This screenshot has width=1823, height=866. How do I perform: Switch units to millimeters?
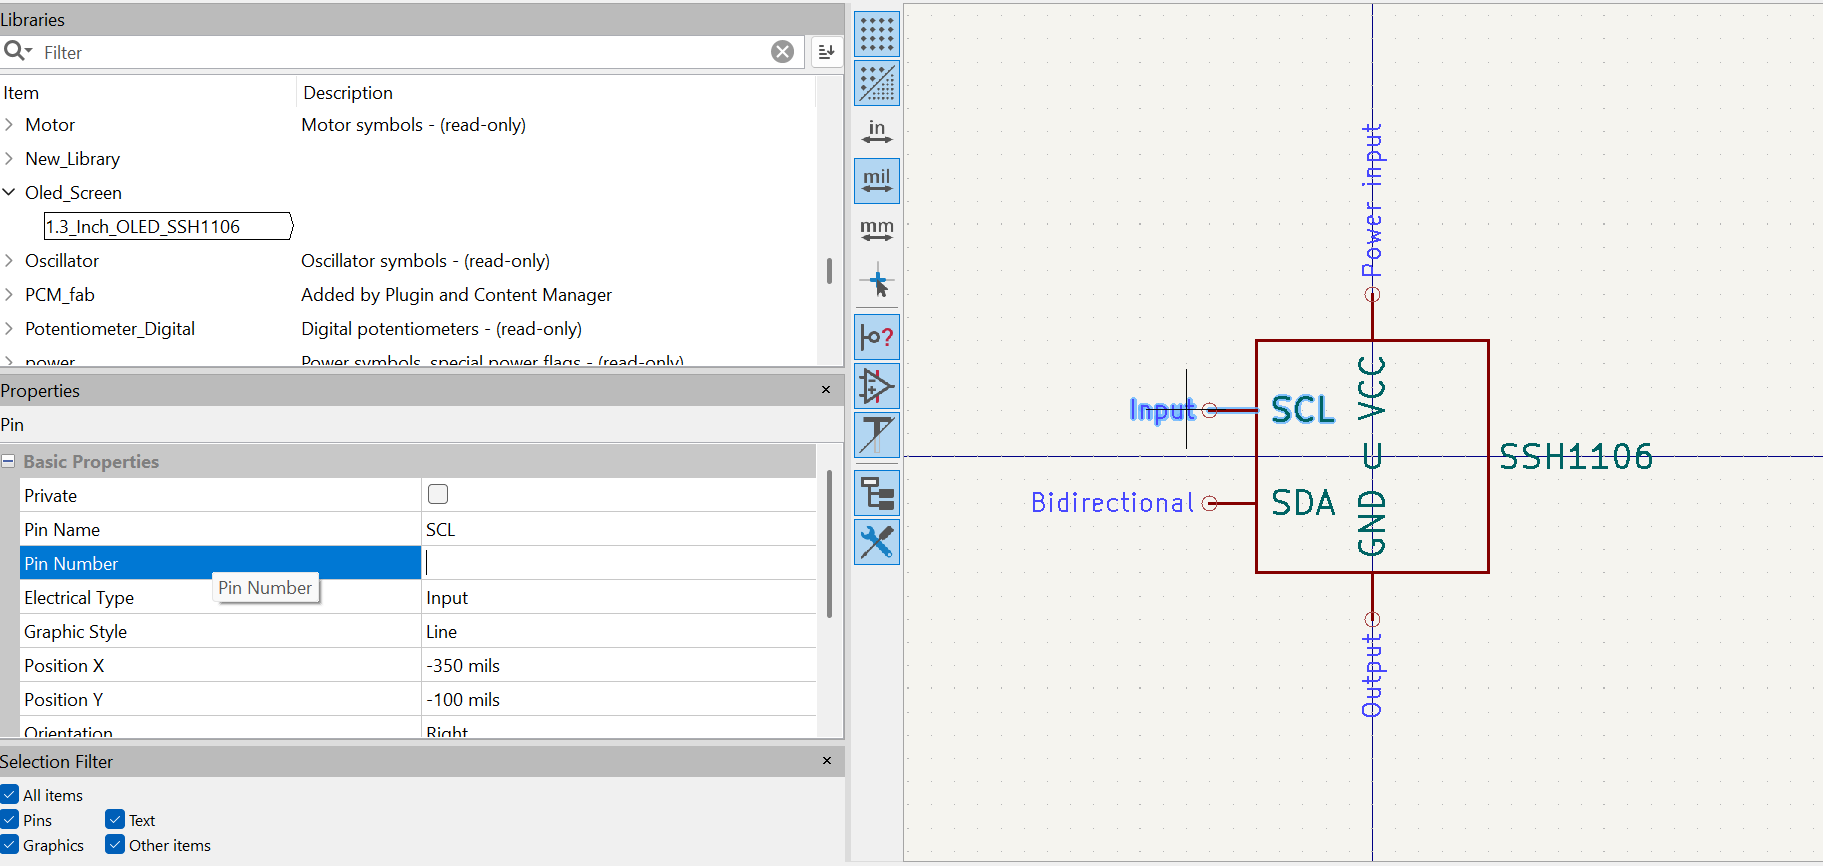click(877, 230)
